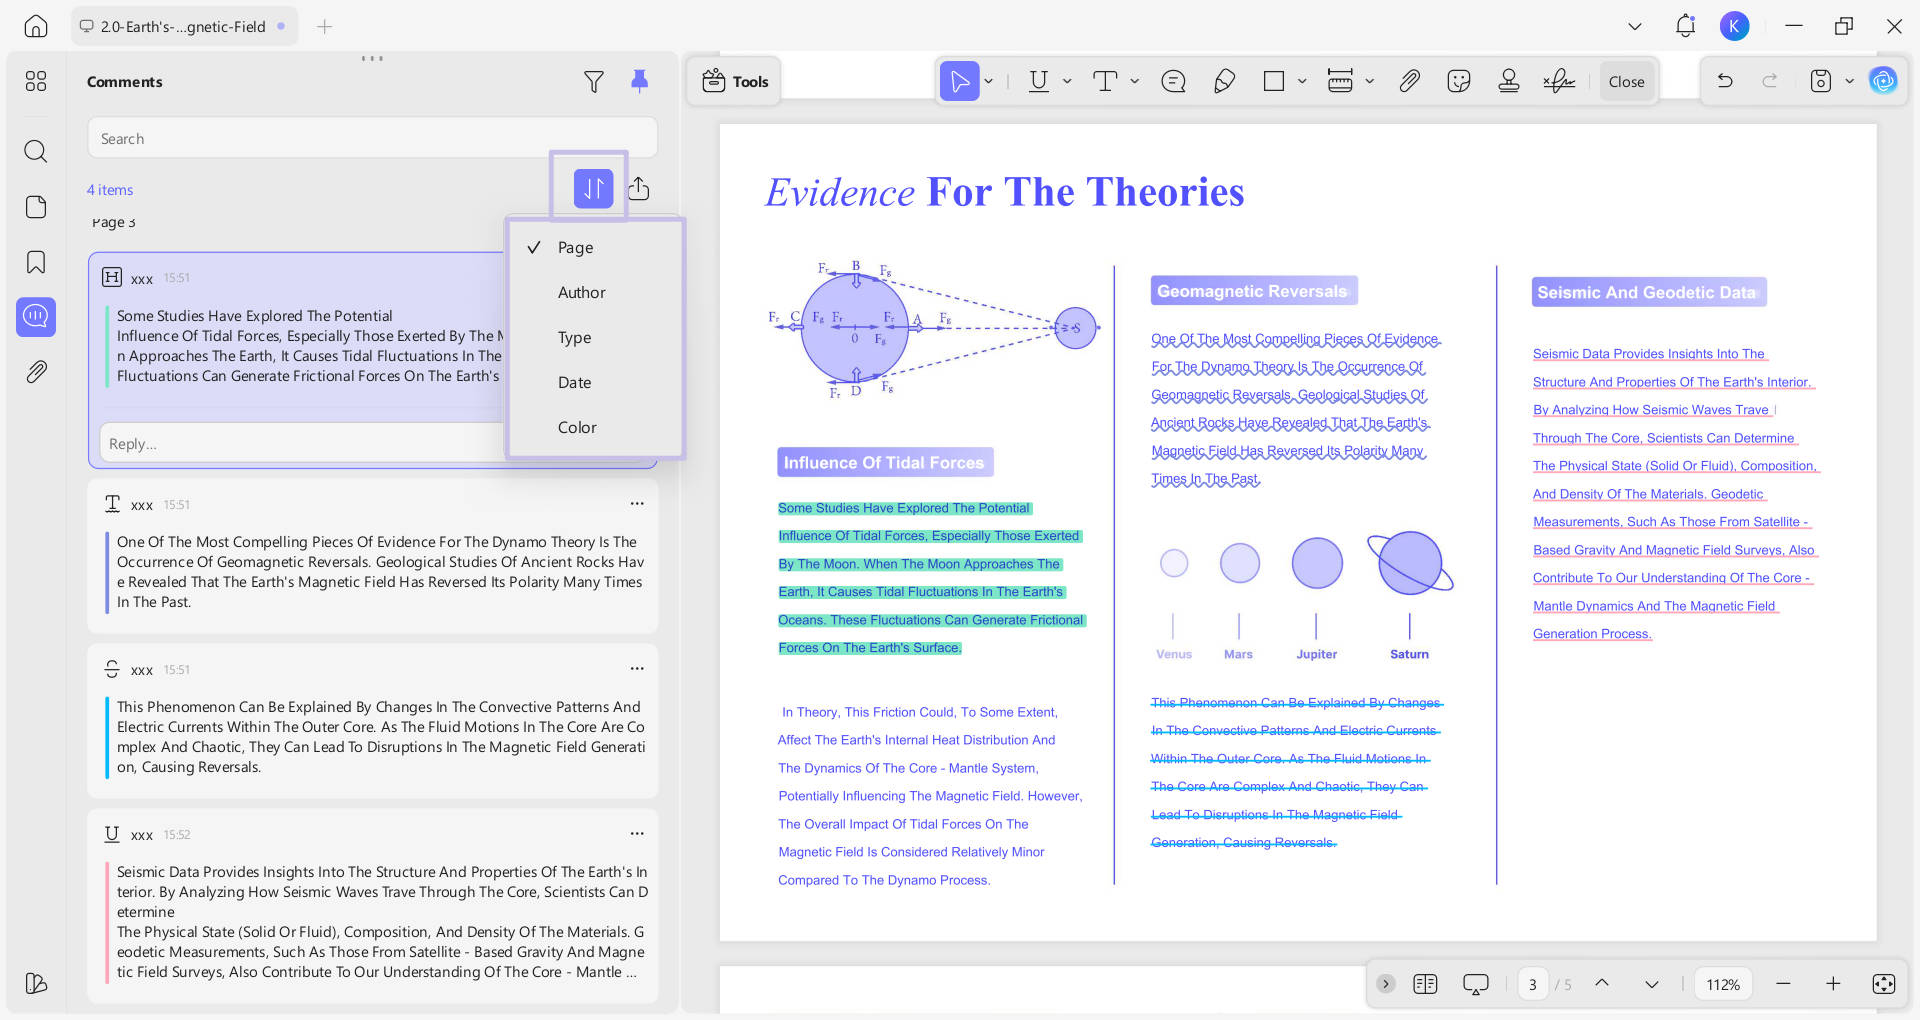
Task: Sort comments by Page
Action: tap(595, 247)
